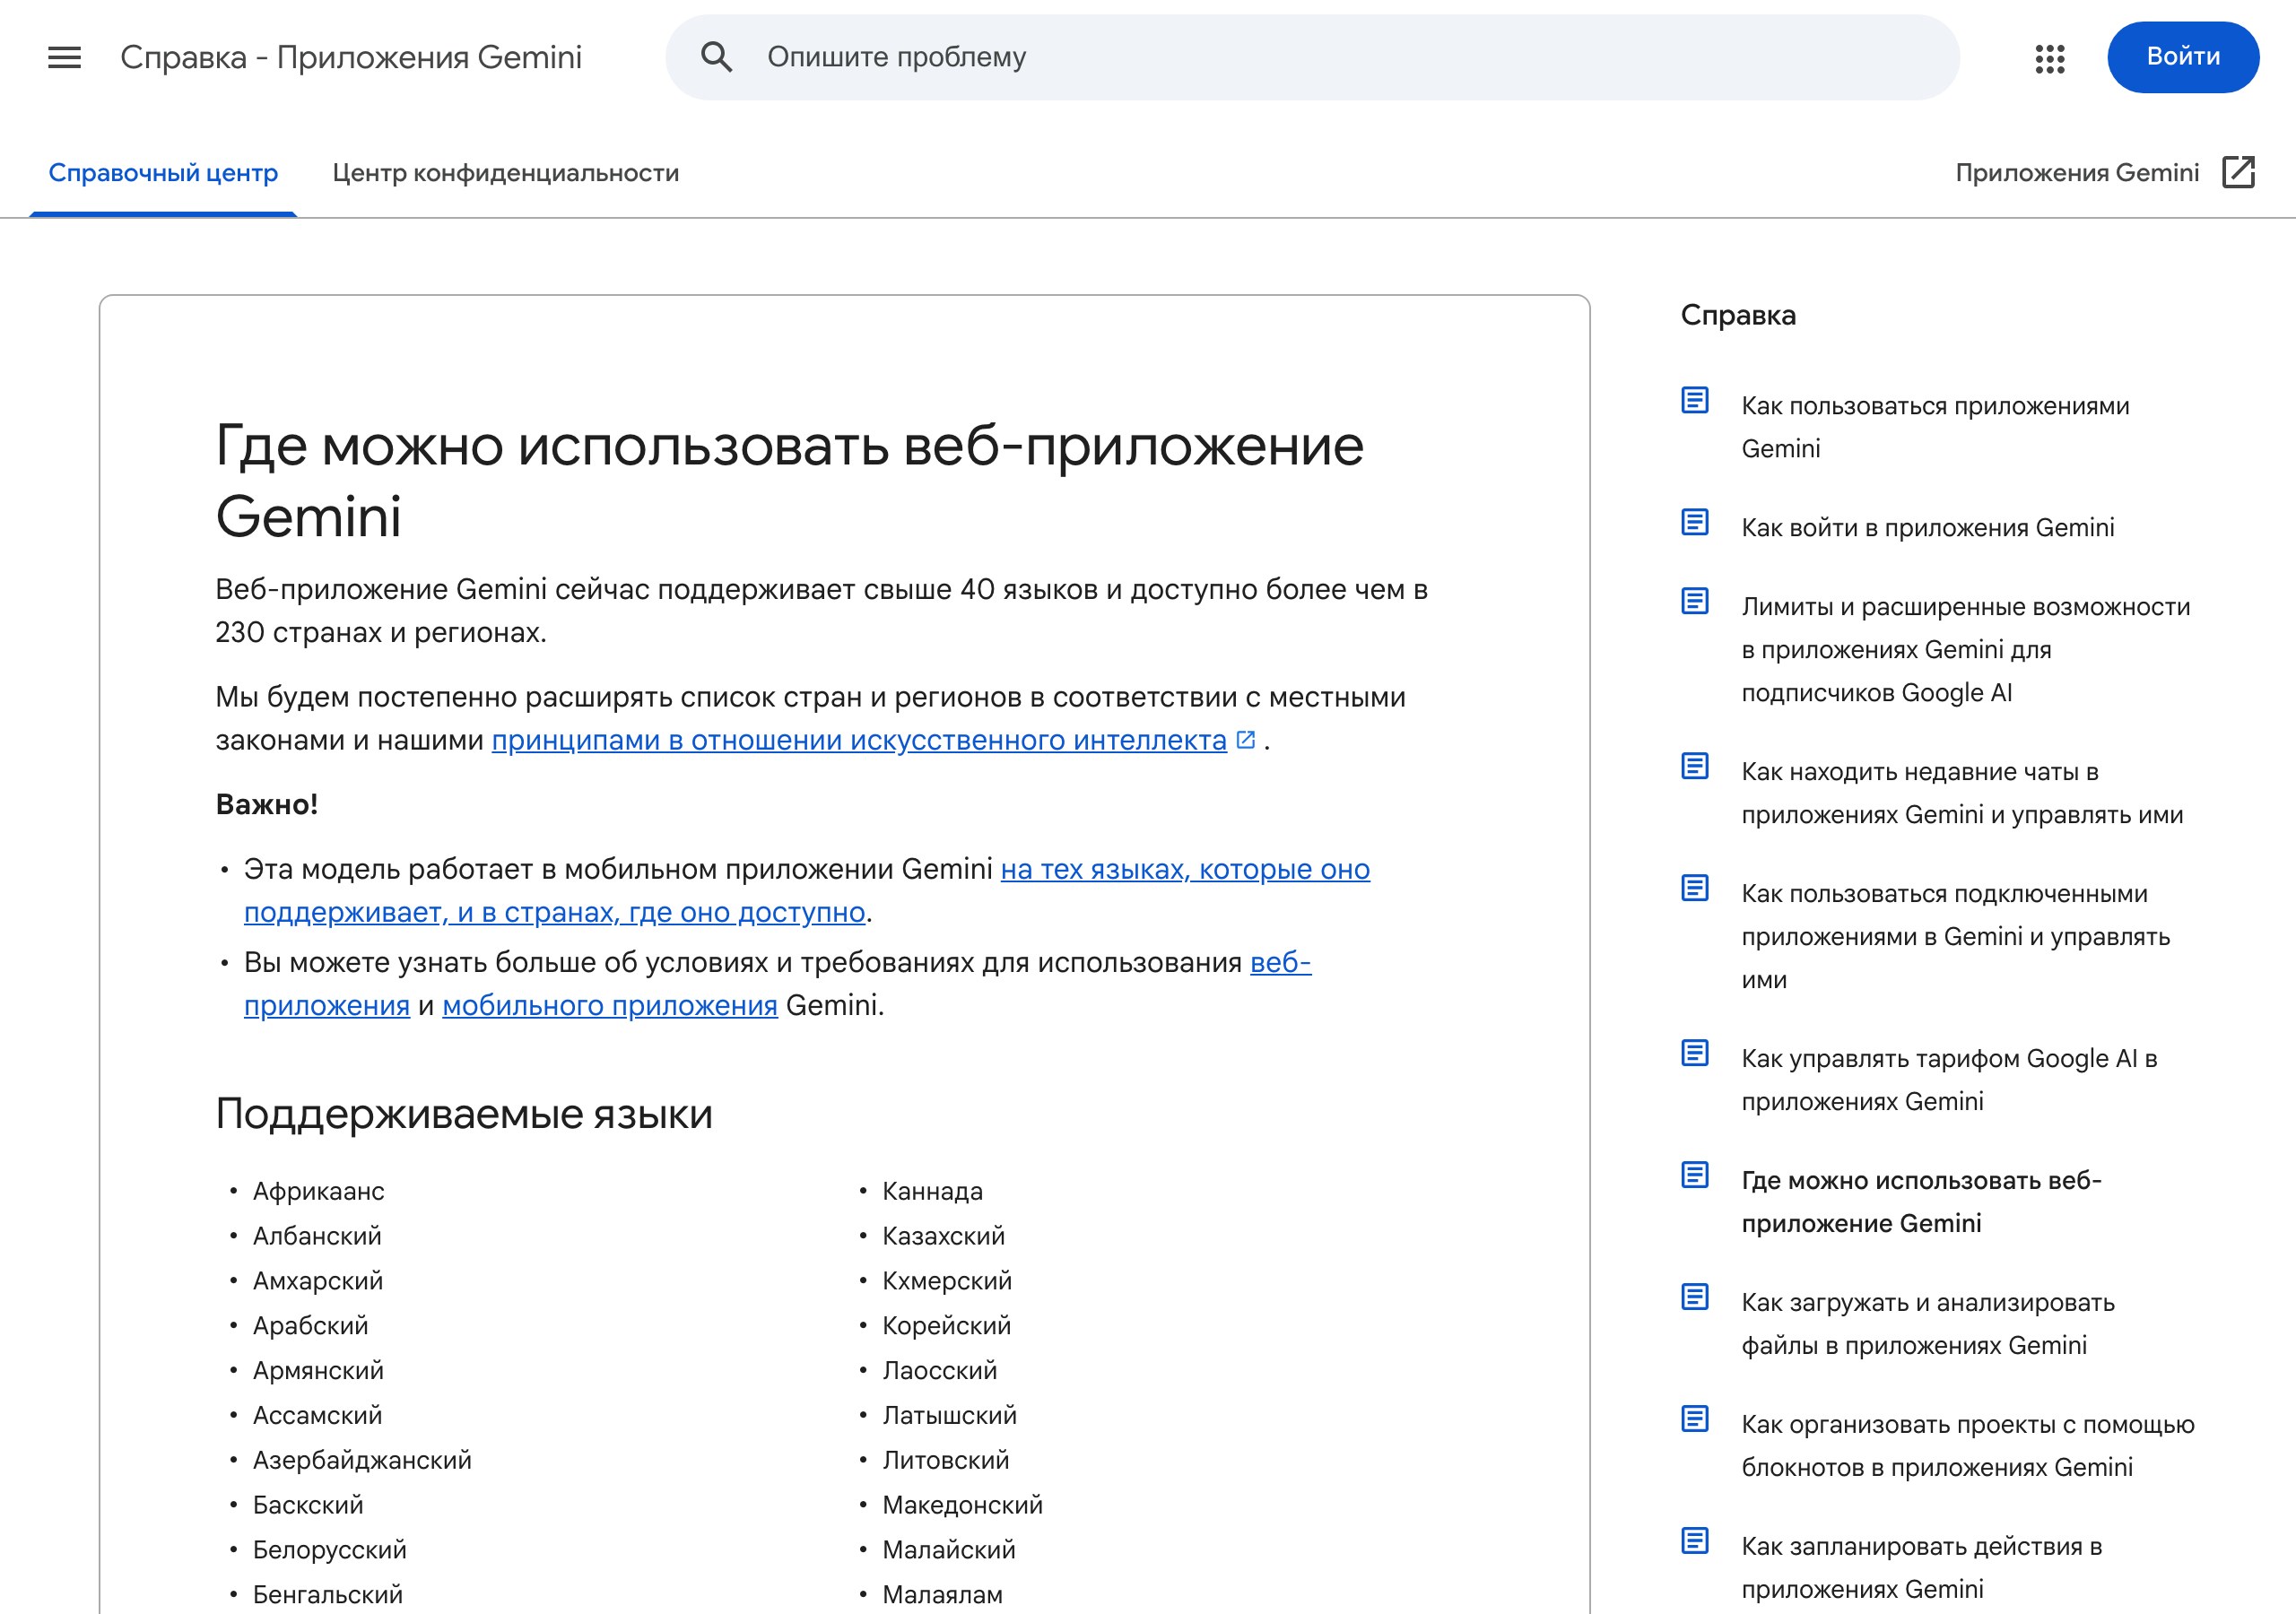This screenshot has width=2296, height=1614.
Task: Click the language entry Ассамский
Action: (317, 1416)
